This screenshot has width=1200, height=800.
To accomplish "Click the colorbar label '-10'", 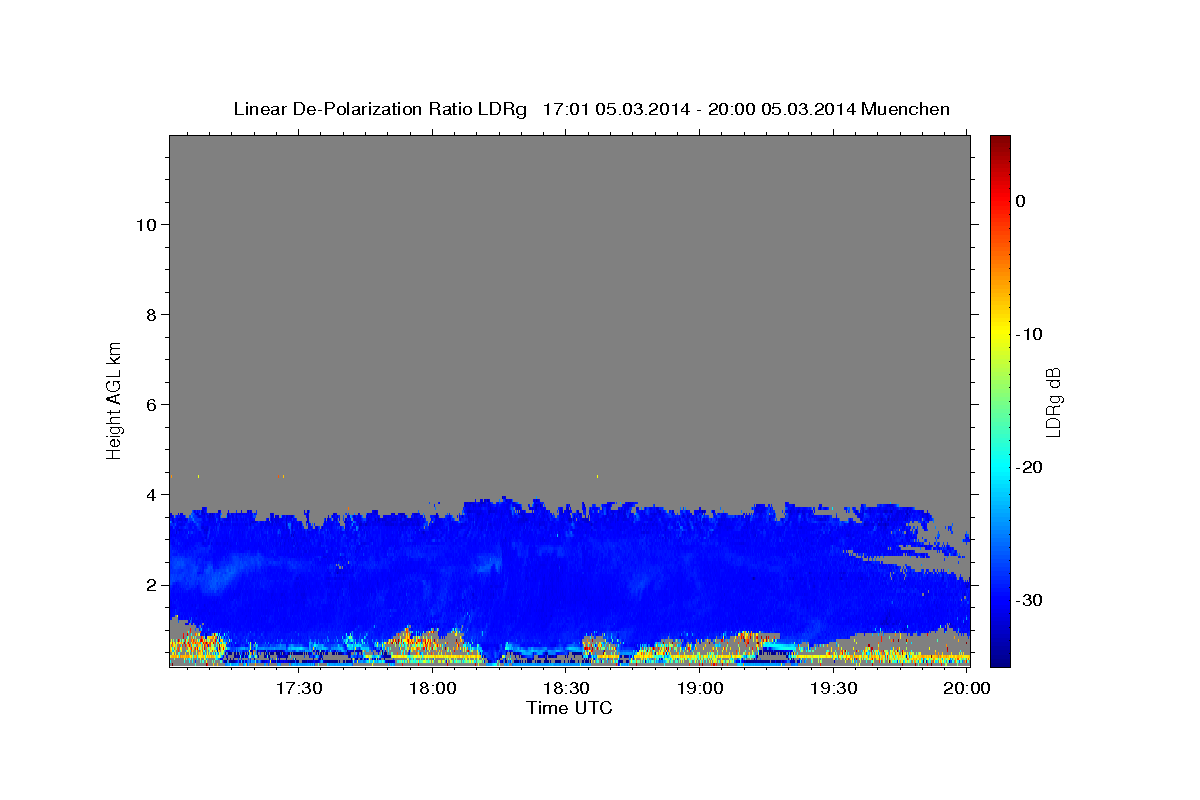I will point(1029,334).
